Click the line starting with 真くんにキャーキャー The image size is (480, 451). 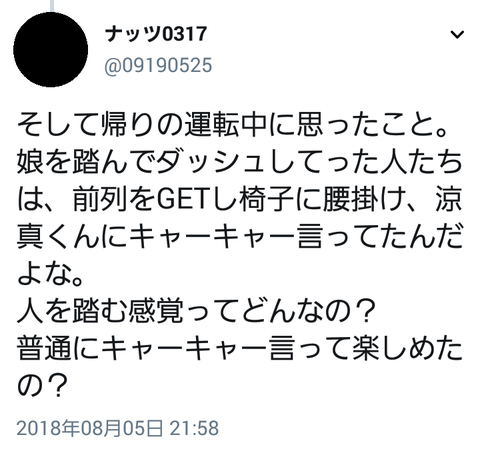pyautogui.click(x=239, y=237)
